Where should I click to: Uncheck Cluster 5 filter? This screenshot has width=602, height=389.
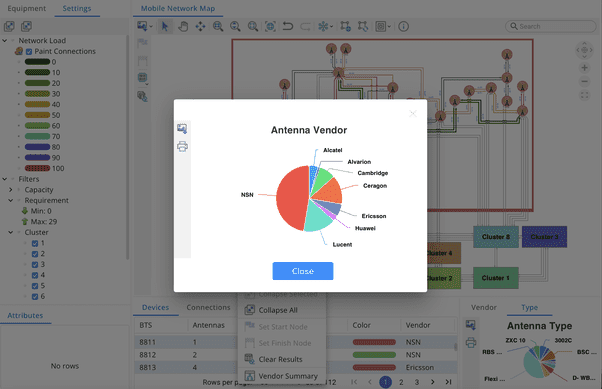tap(35, 286)
